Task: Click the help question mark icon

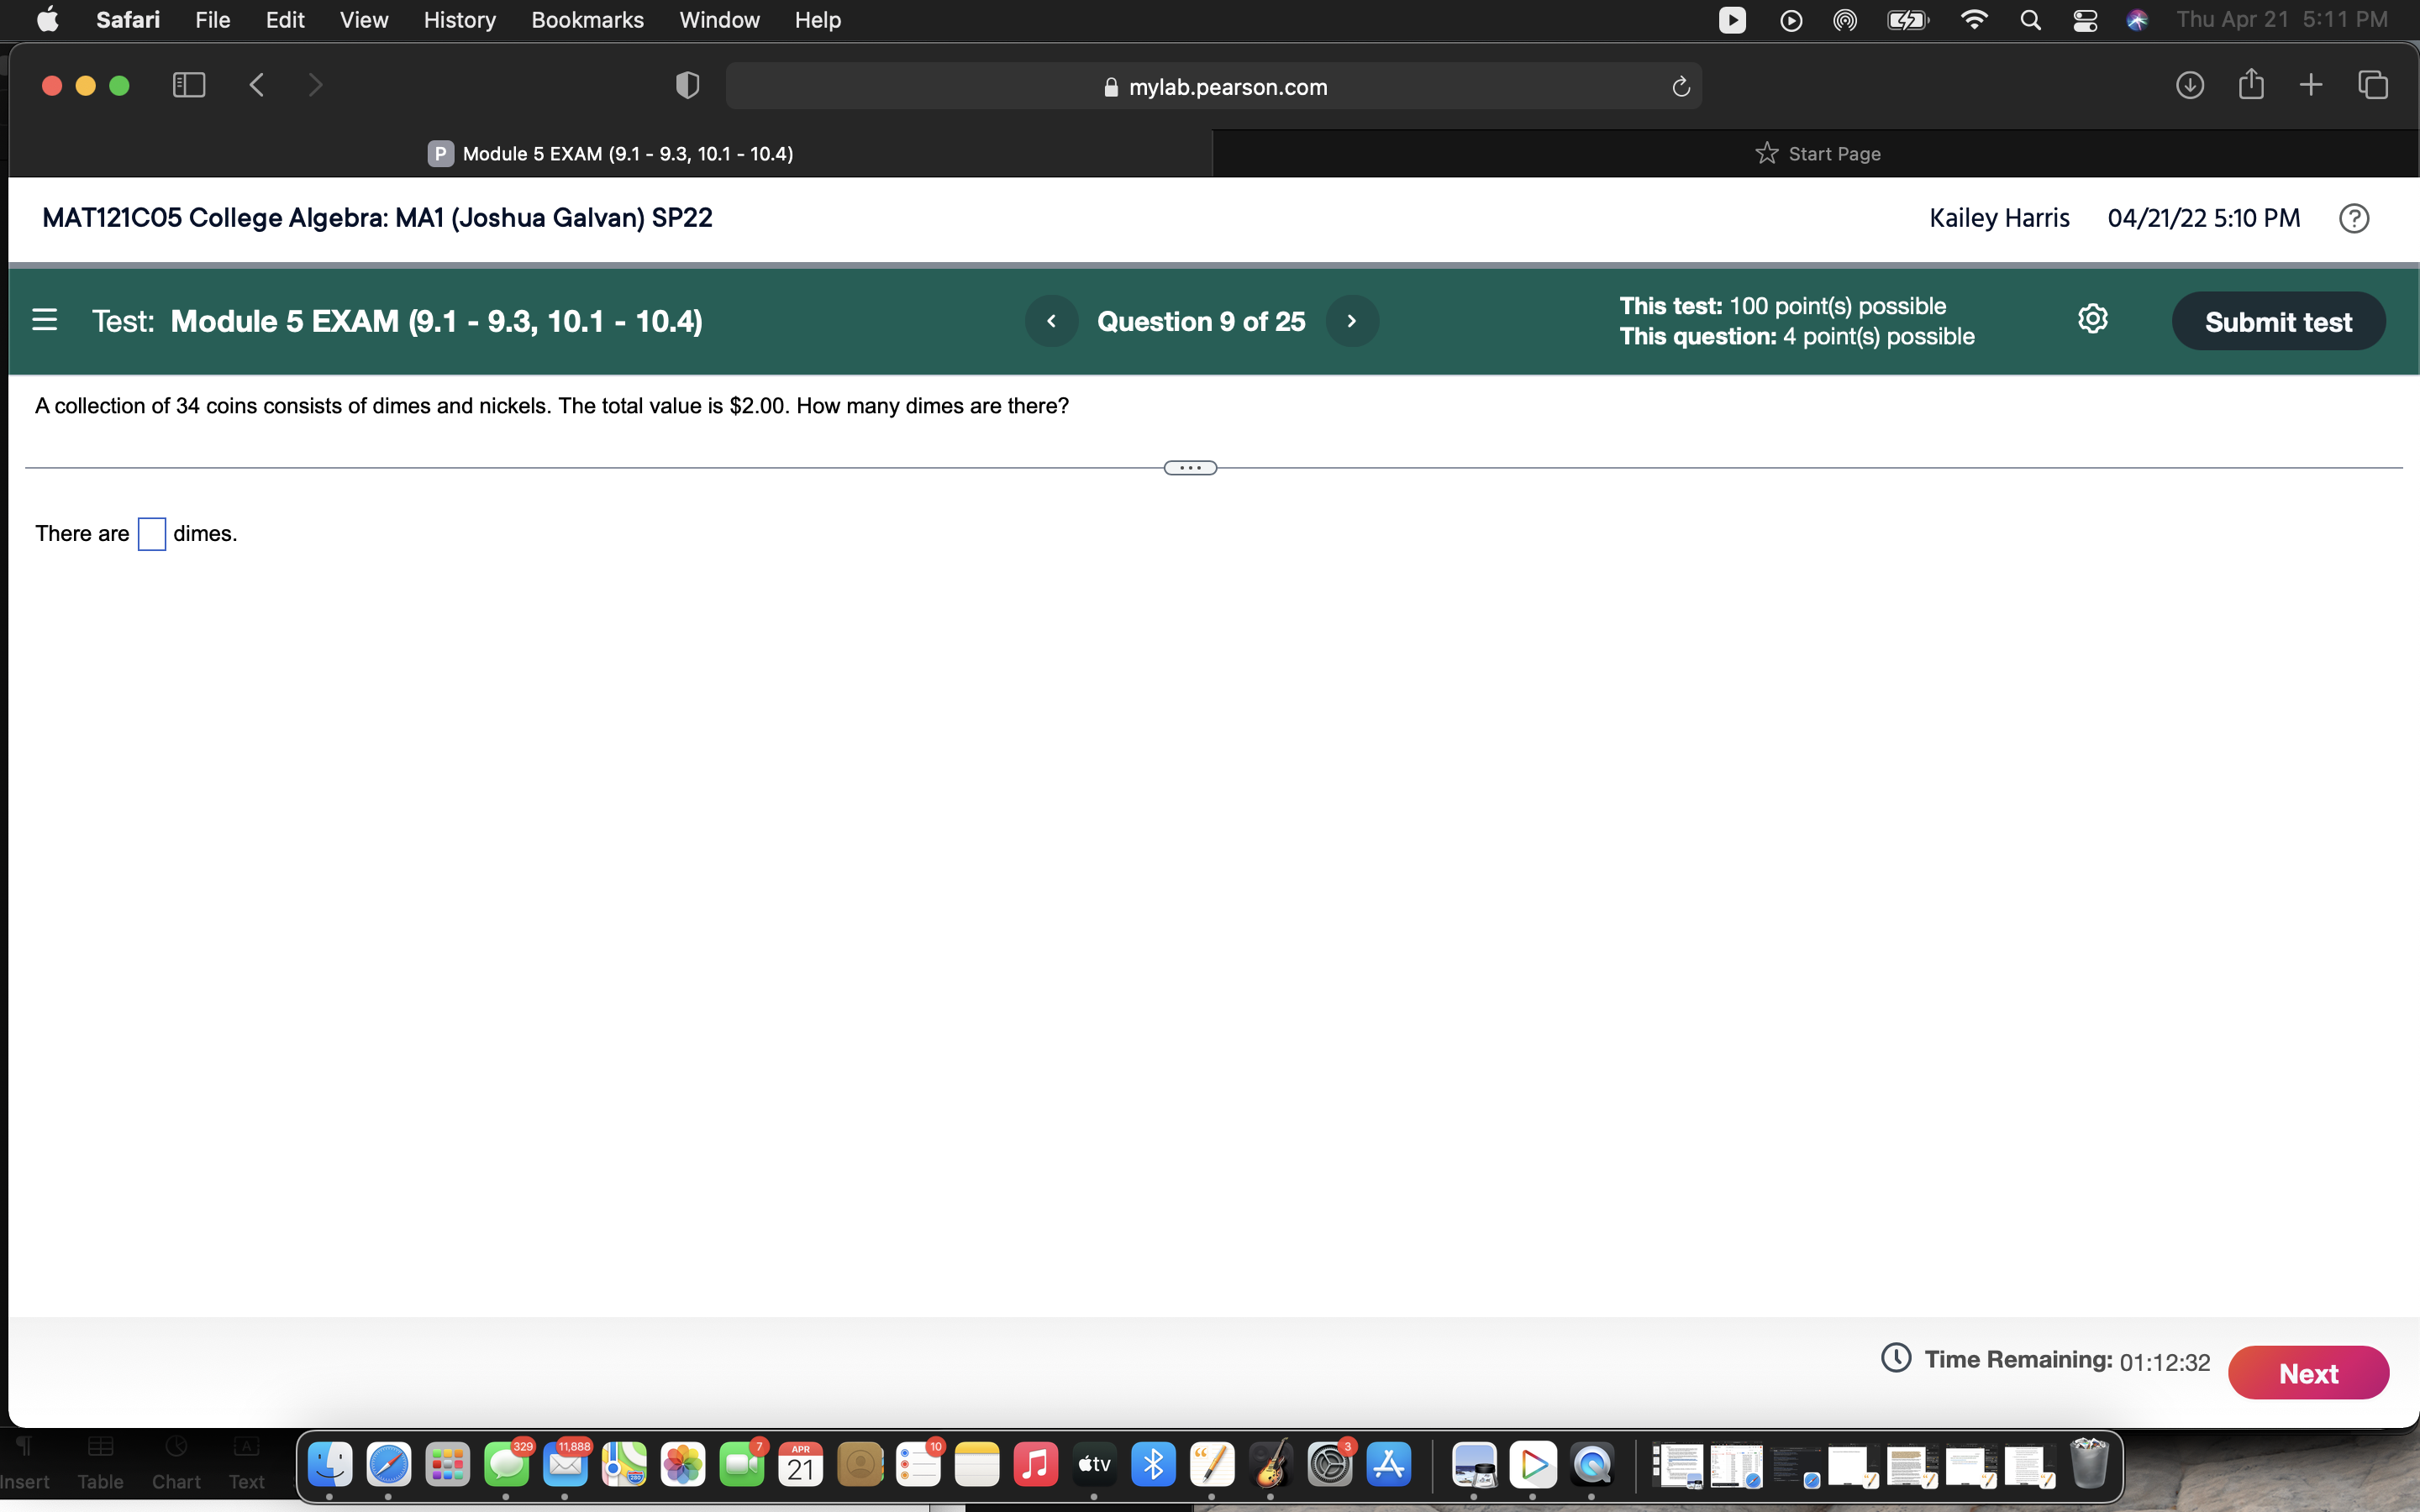Action: click(2355, 218)
